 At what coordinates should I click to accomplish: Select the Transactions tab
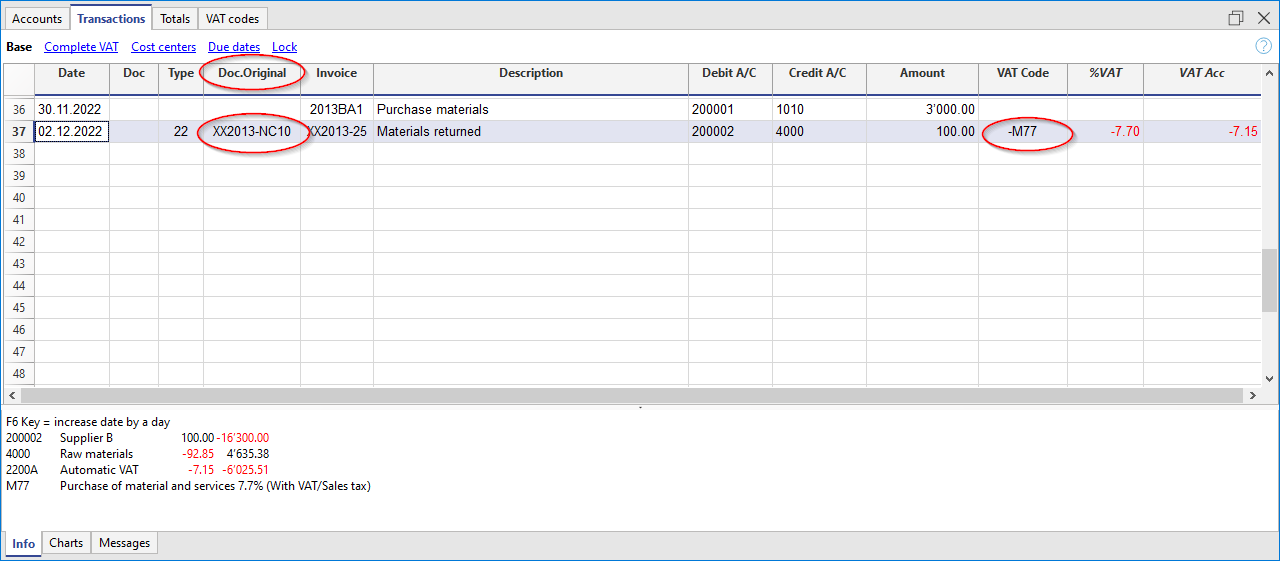111,18
